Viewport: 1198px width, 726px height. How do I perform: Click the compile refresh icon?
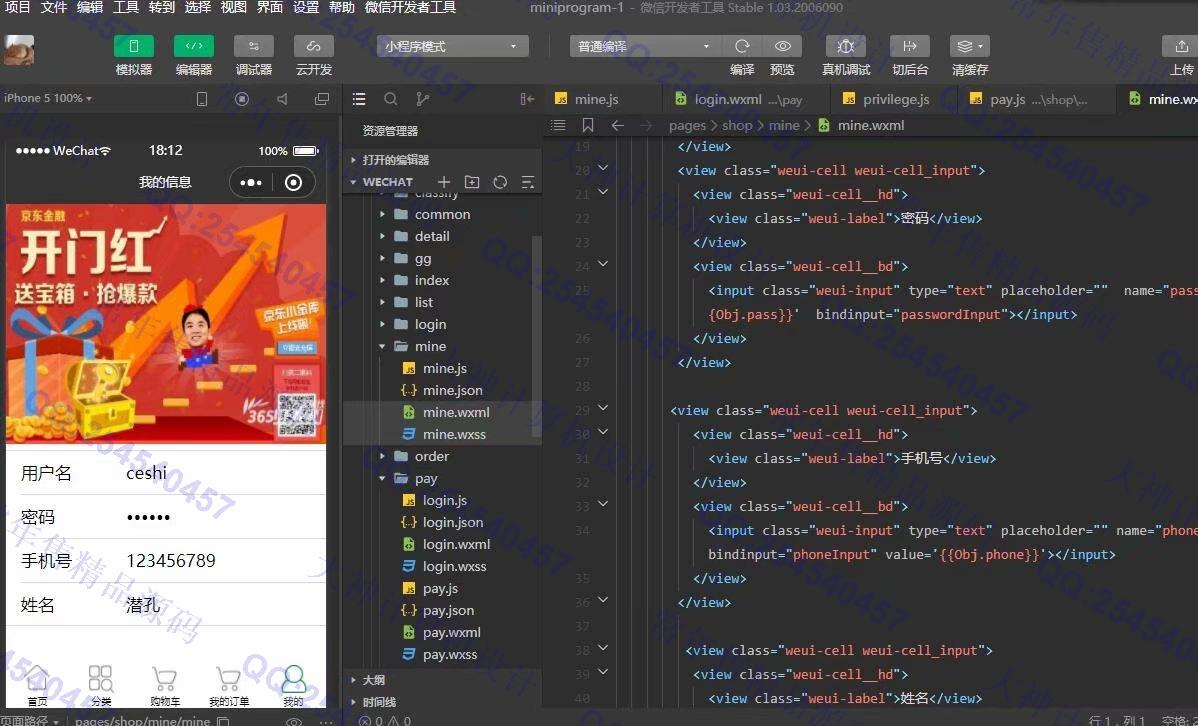point(742,47)
